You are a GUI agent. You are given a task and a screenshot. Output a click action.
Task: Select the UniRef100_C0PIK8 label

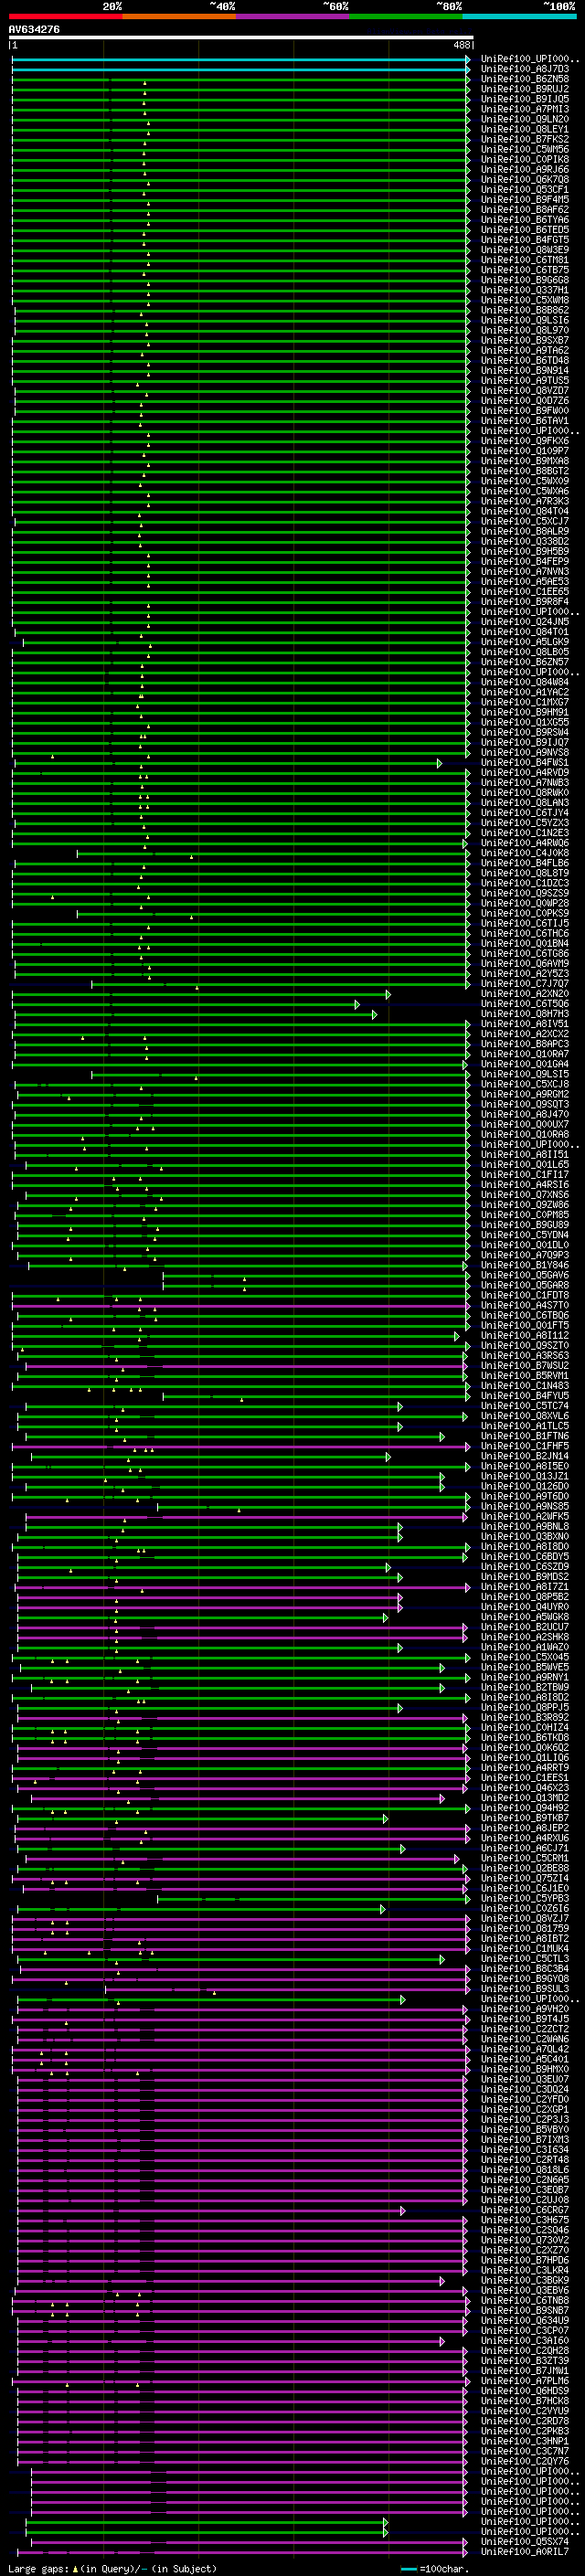coord(525,159)
